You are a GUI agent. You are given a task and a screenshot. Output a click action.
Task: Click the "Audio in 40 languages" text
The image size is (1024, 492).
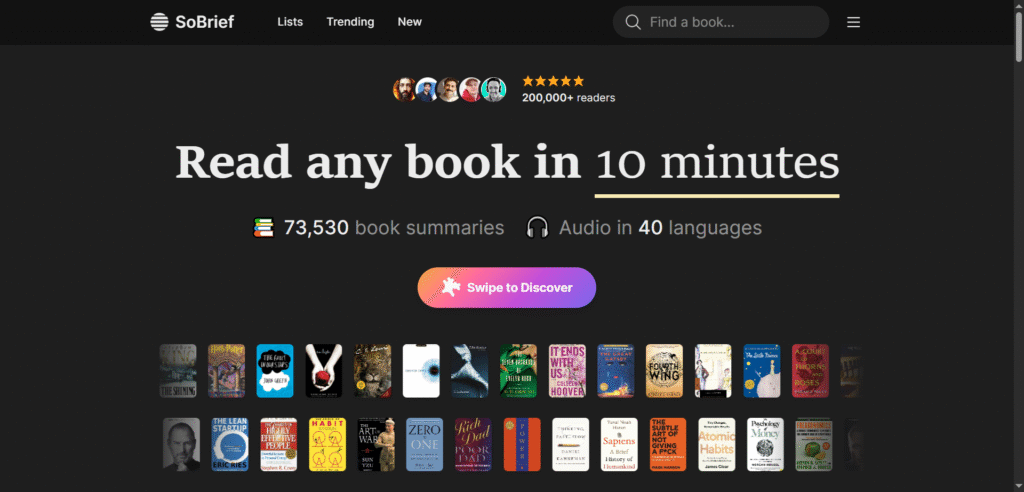[660, 228]
